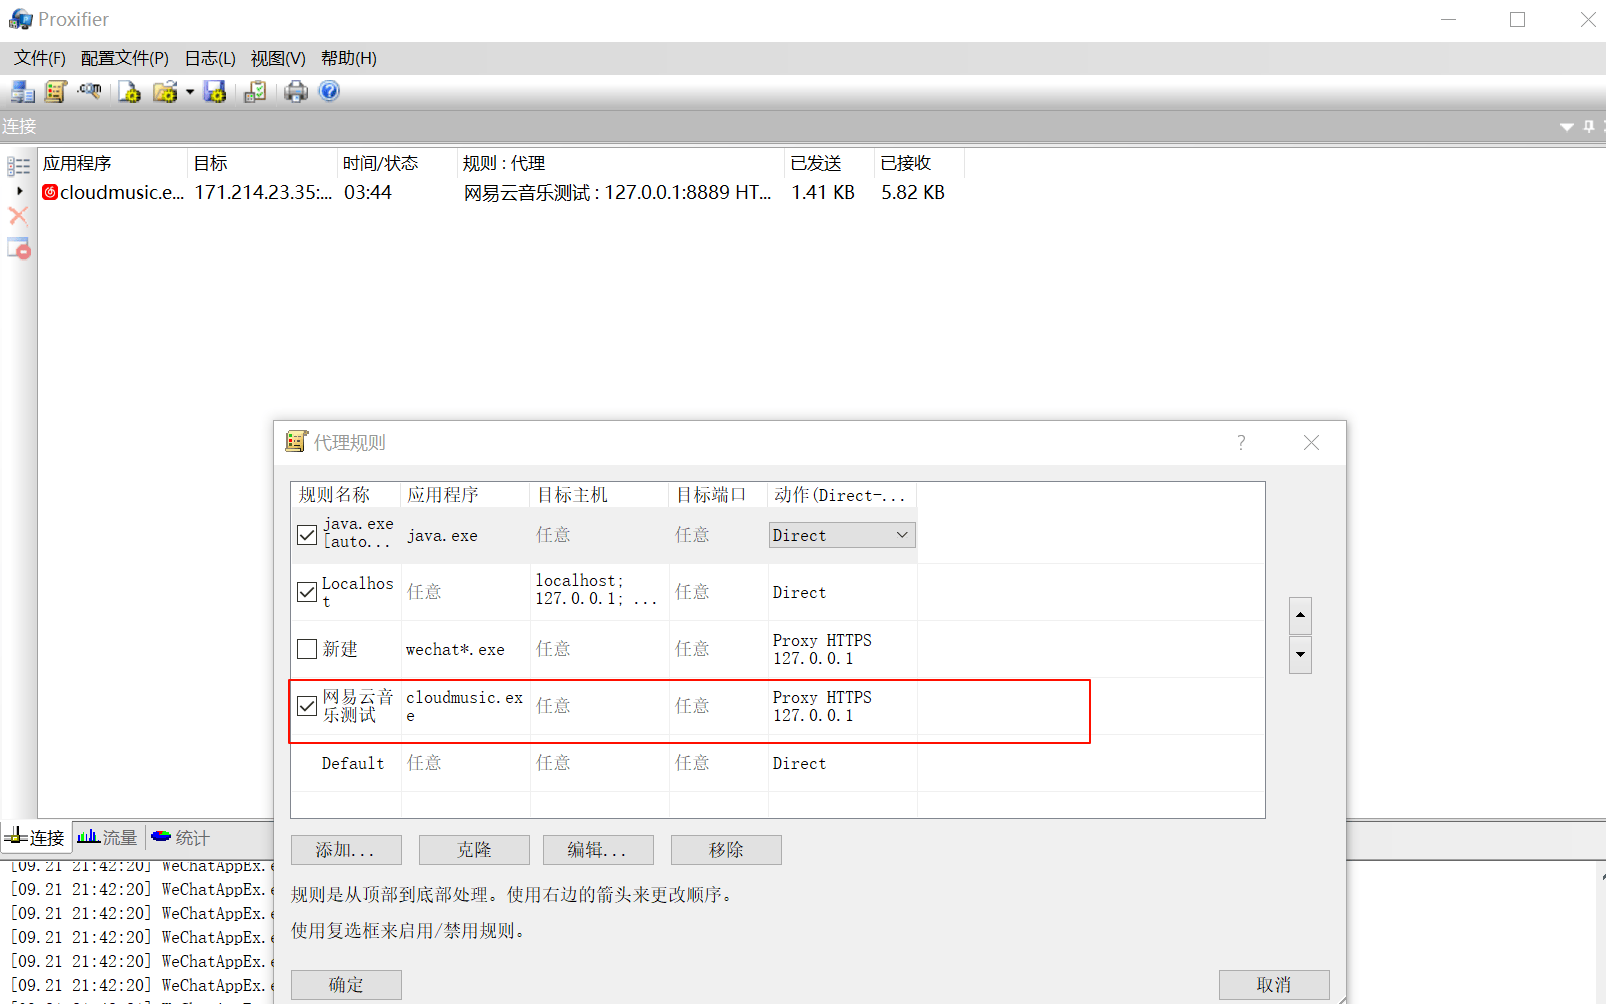Open the 日志(L) menu
Viewport: 1606px width, 1004px height.
[210, 58]
